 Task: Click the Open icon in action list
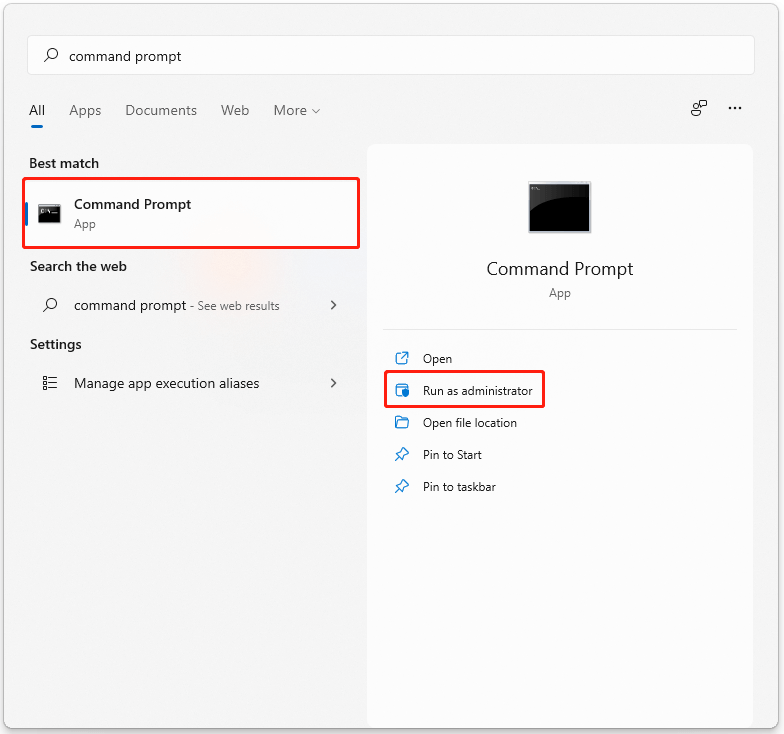pyautogui.click(x=402, y=358)
